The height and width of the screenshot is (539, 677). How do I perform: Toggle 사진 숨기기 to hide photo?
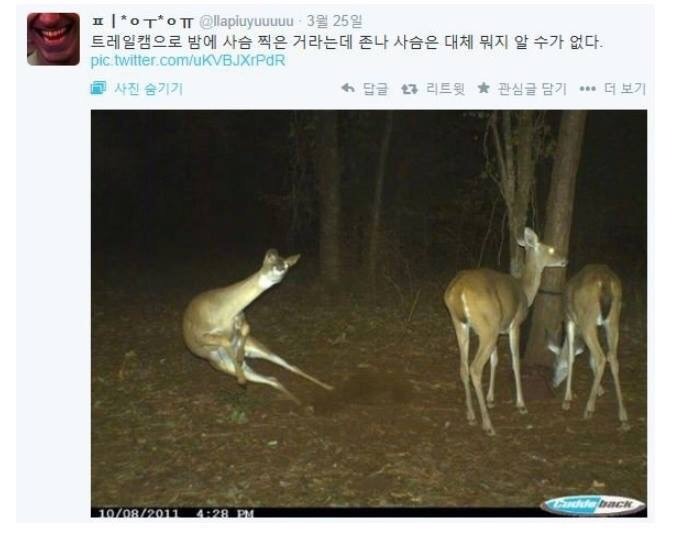149,89
